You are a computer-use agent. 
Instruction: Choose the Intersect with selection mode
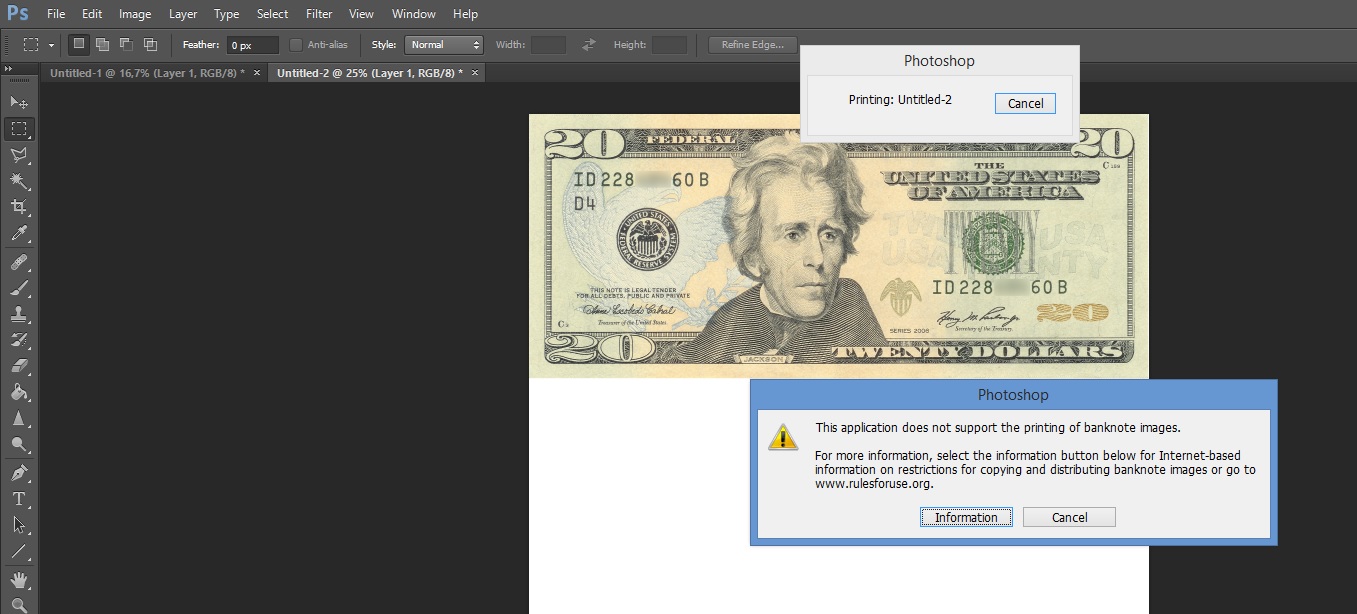[150, 45]
